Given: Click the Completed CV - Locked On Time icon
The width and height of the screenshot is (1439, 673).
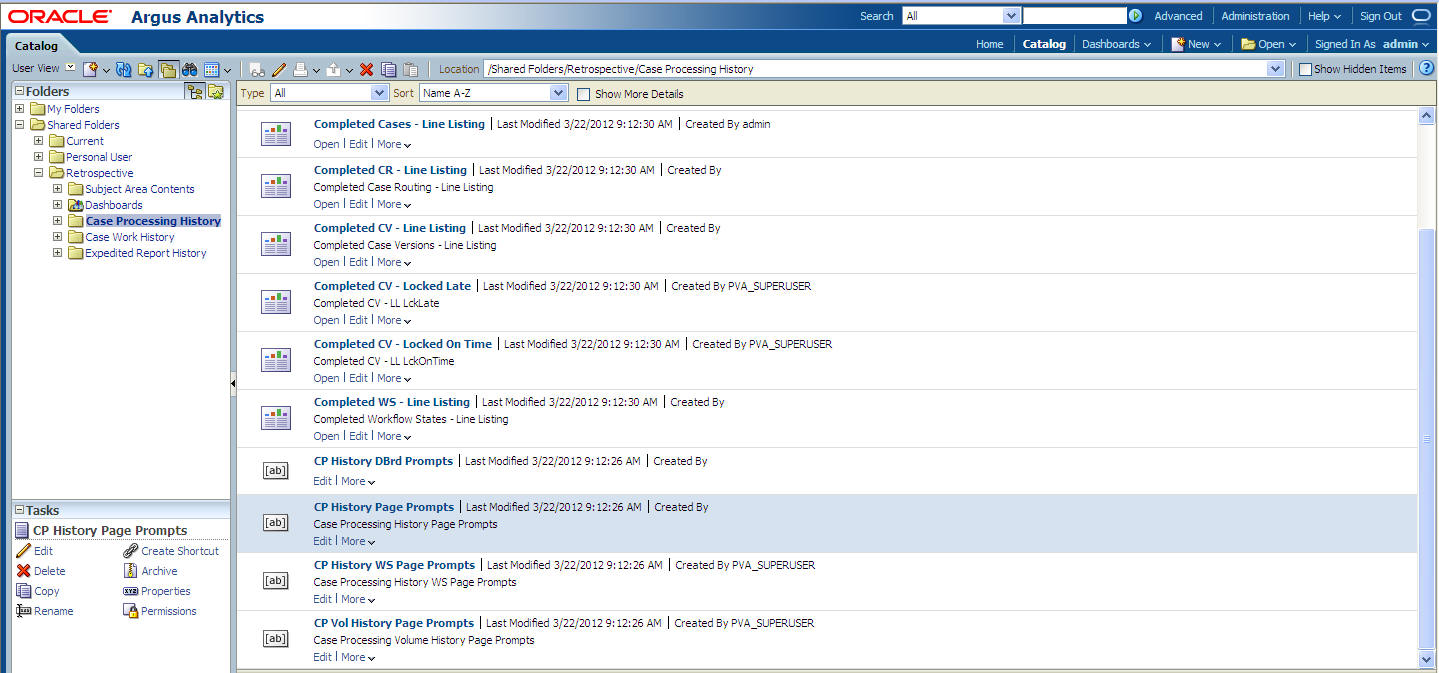Looking at the screenshot, I should pos(275,360).
